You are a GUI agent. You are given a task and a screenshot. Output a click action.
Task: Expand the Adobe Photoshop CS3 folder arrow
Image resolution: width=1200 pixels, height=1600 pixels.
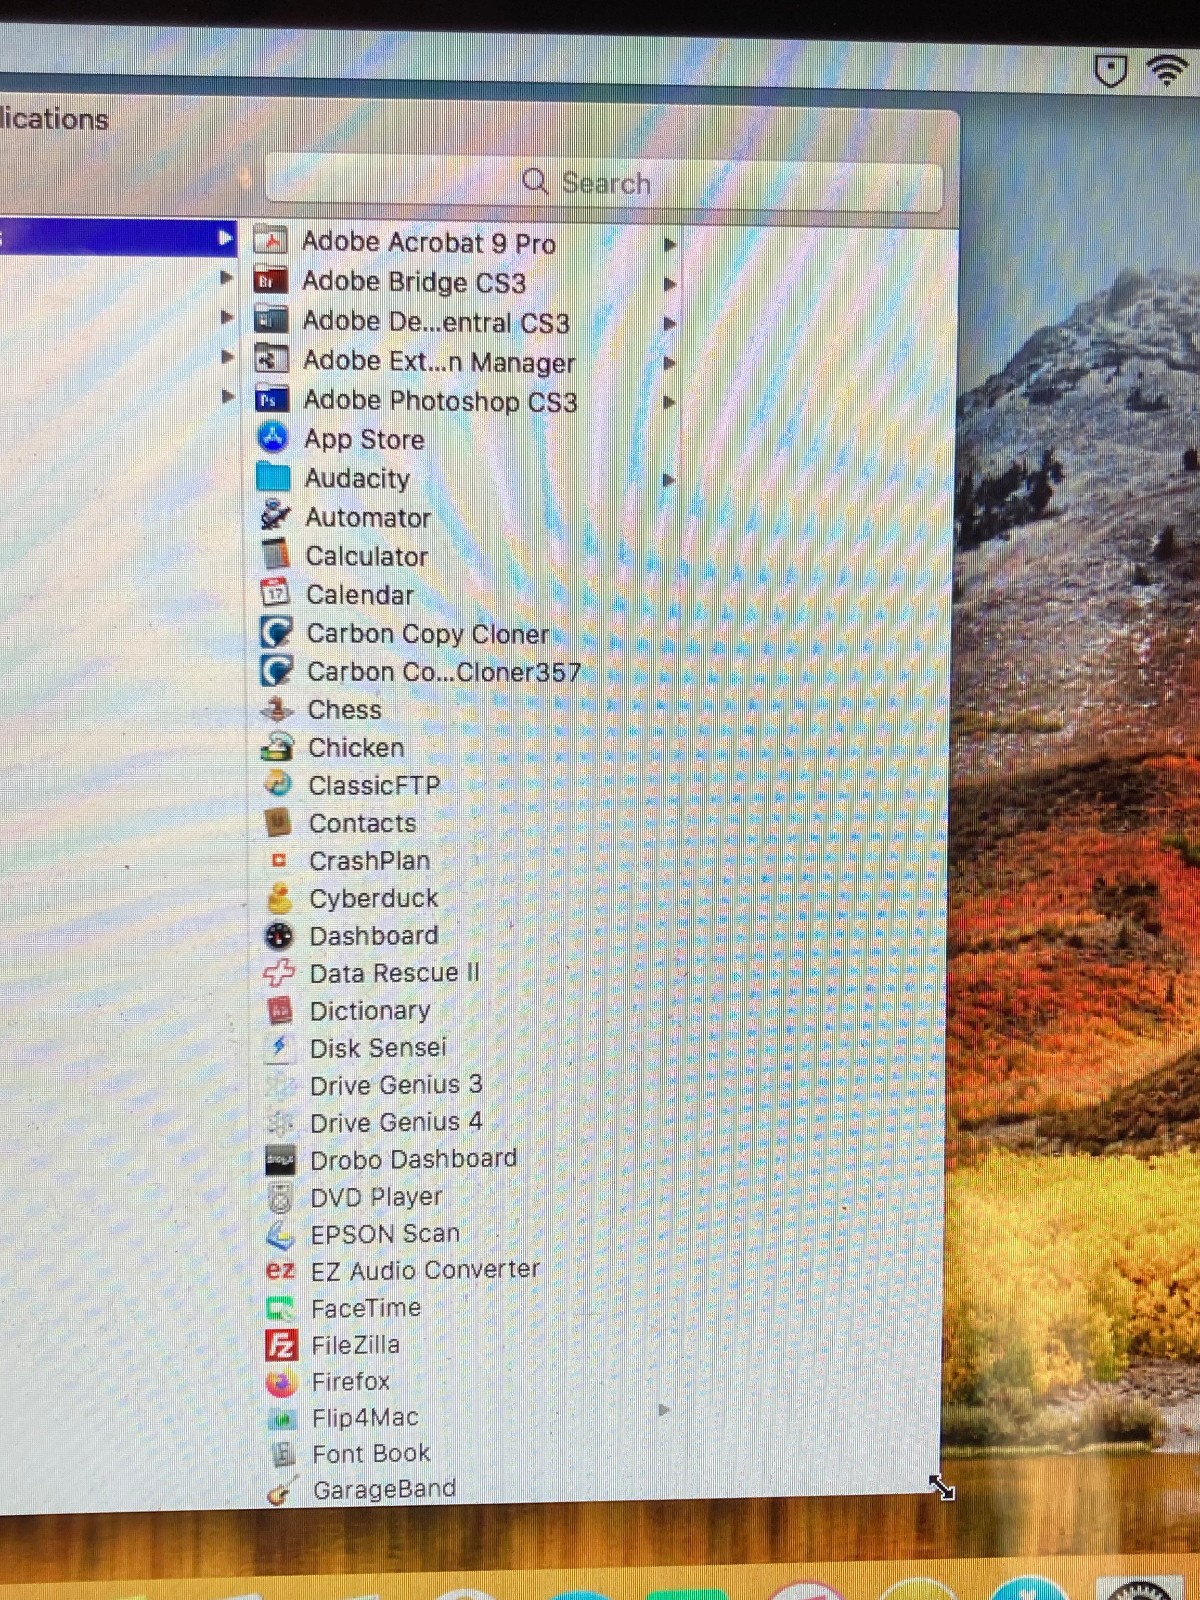(x=670, y=402)
